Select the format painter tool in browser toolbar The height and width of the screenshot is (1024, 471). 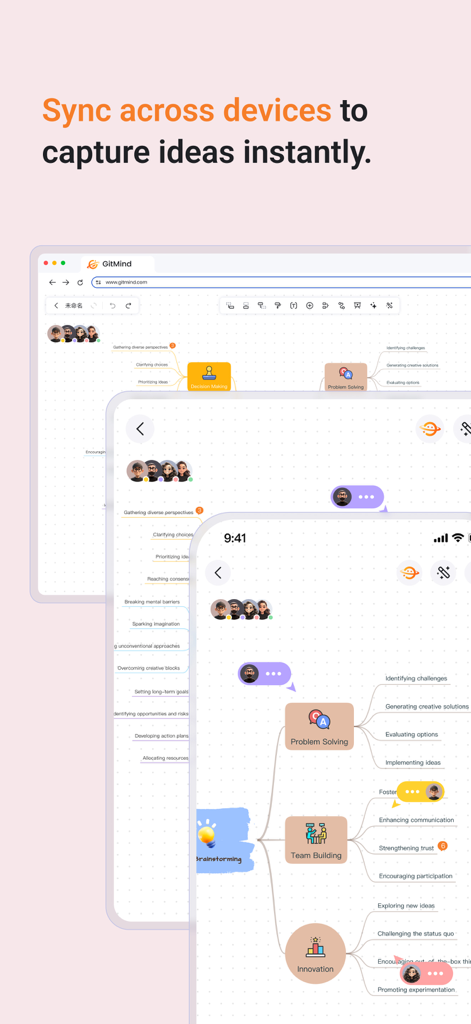(x=278, y=305)
